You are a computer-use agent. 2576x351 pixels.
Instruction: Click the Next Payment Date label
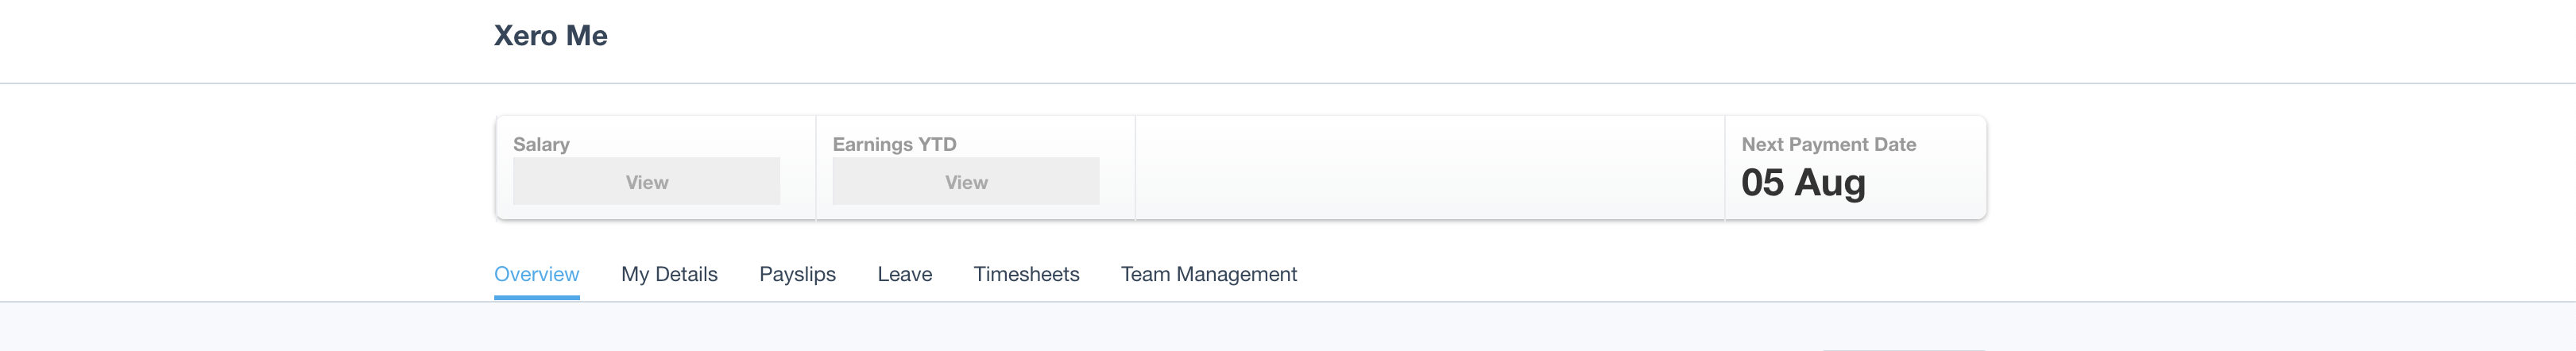point(1828,144)
